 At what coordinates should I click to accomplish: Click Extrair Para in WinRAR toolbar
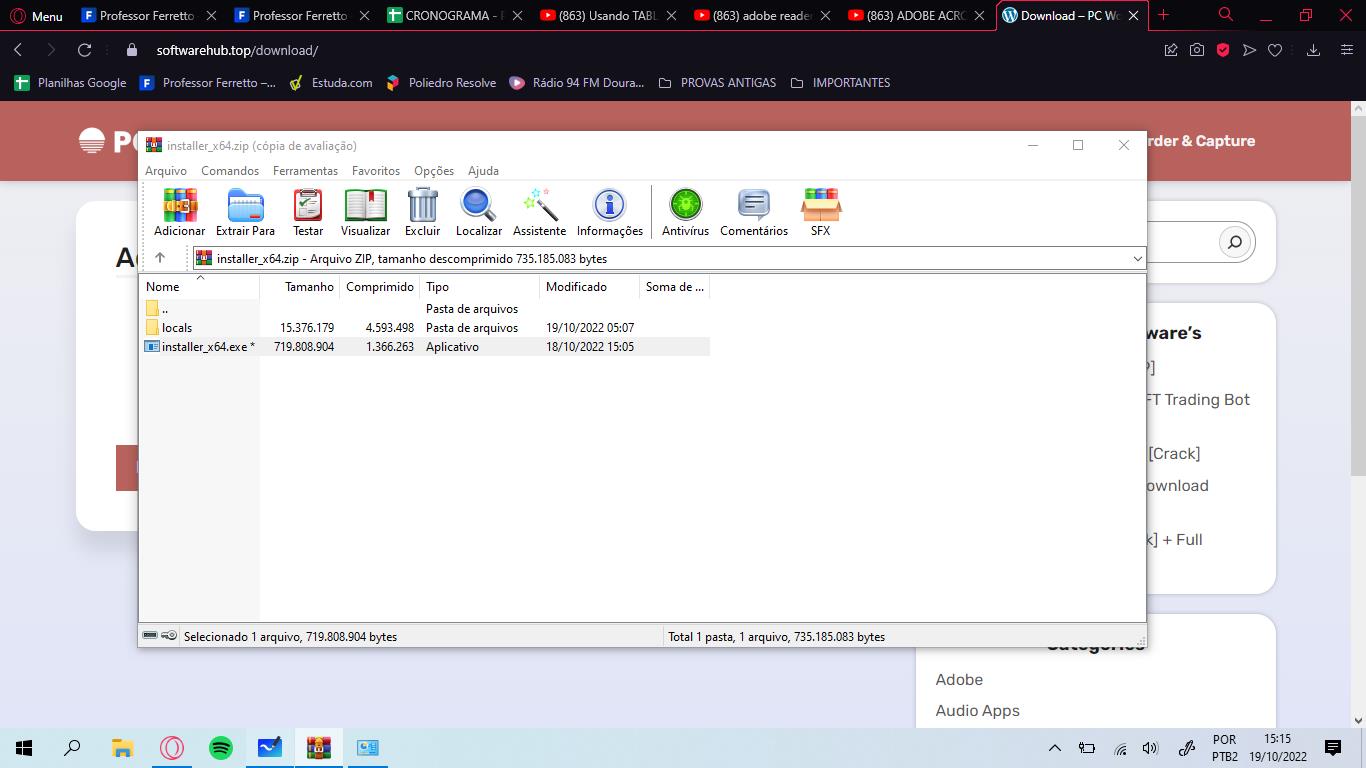[x=245, y=213]
